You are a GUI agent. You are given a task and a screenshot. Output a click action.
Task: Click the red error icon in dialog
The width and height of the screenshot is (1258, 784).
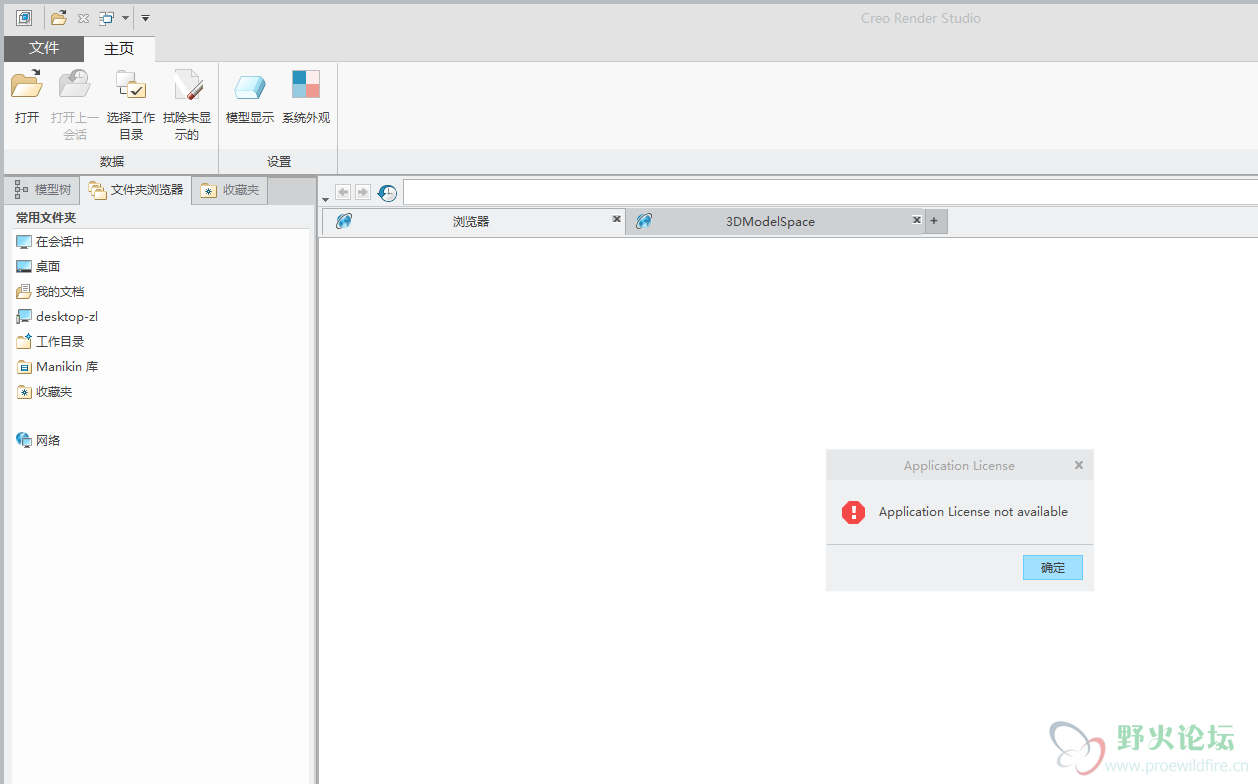click(853, 512)
